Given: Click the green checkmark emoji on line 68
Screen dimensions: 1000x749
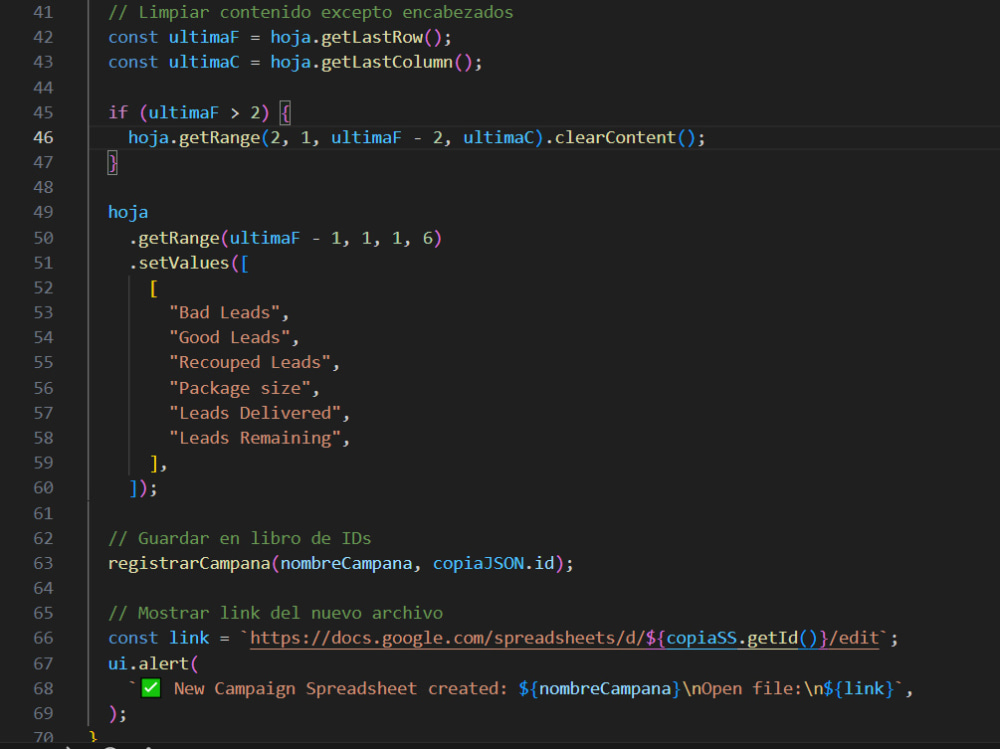Looking at the screenshot, I should pos(151,688).
